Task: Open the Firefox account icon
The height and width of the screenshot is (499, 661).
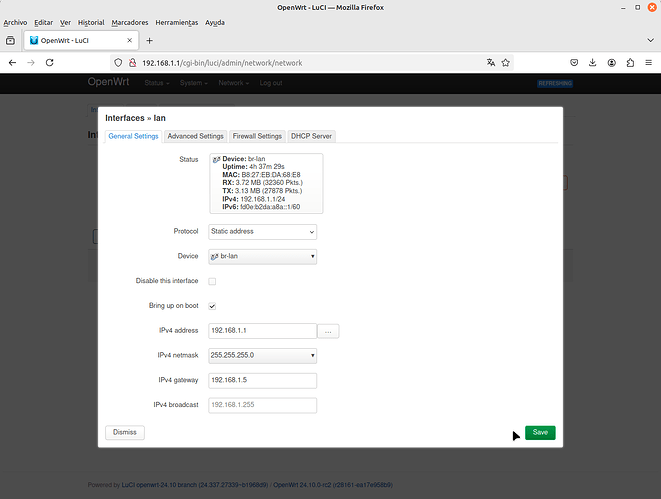Action: (611, 62)
